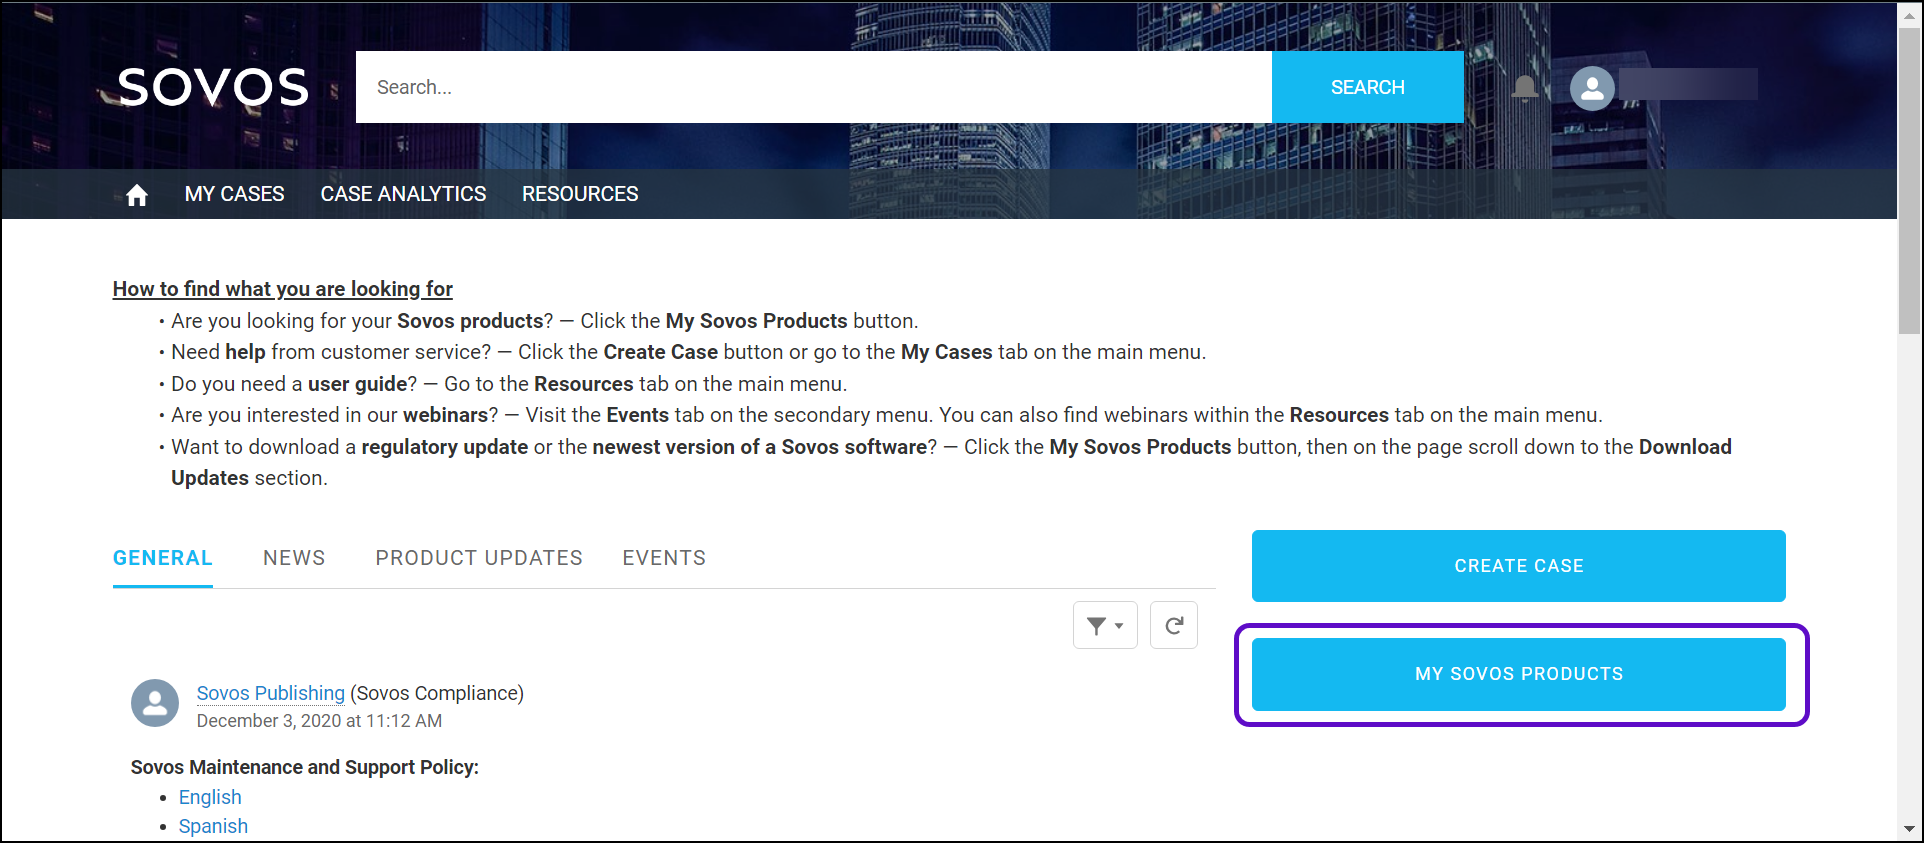Click the home icon in navigation bar
The image size is (1924, 843).
[137, 195]
